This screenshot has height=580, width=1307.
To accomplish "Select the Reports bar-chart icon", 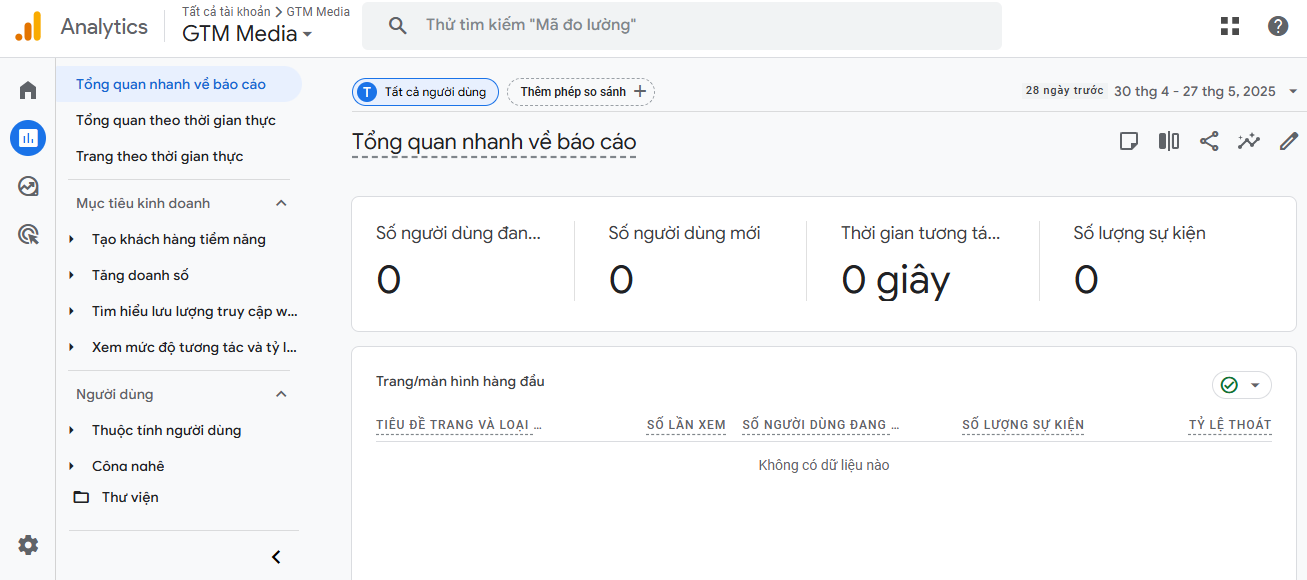I will (x=28, y=138).
